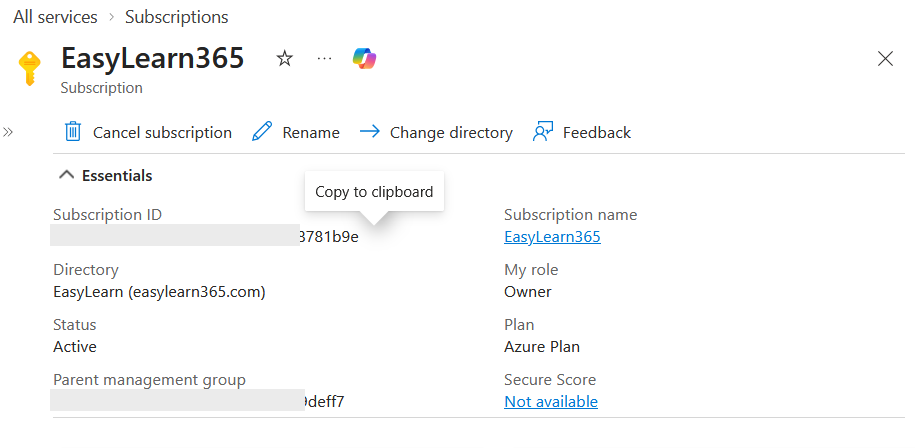
Task: Click the pencil Rename icon
Action: click(x=262, y=132)
